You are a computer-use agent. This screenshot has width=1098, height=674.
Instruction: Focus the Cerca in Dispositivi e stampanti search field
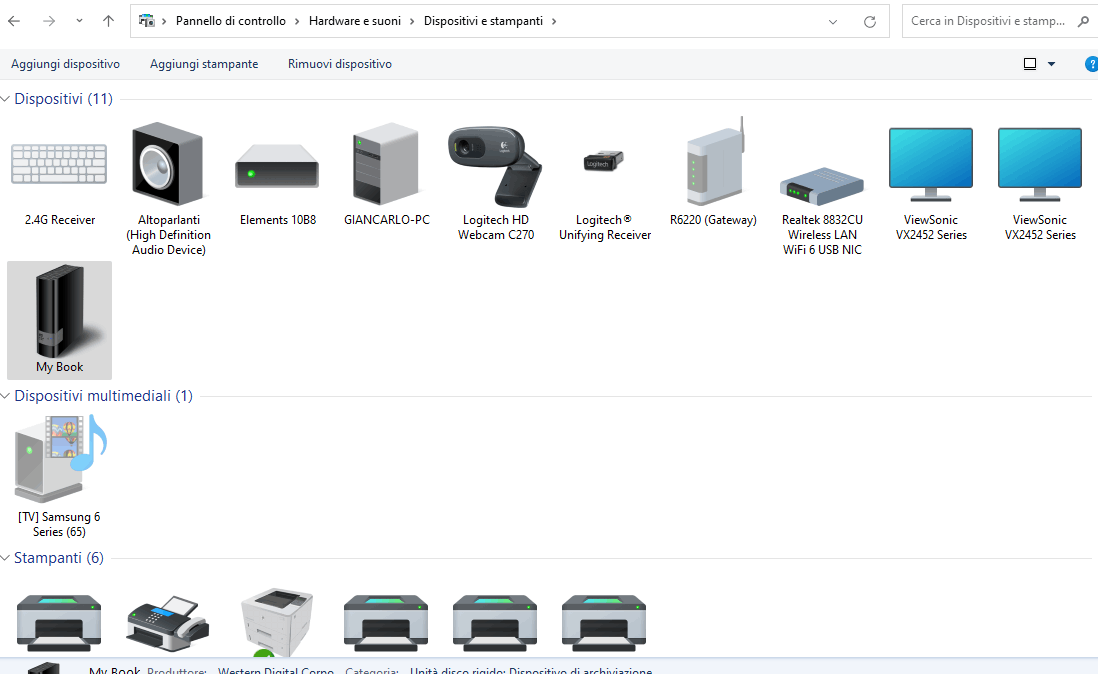coord(988,21)
